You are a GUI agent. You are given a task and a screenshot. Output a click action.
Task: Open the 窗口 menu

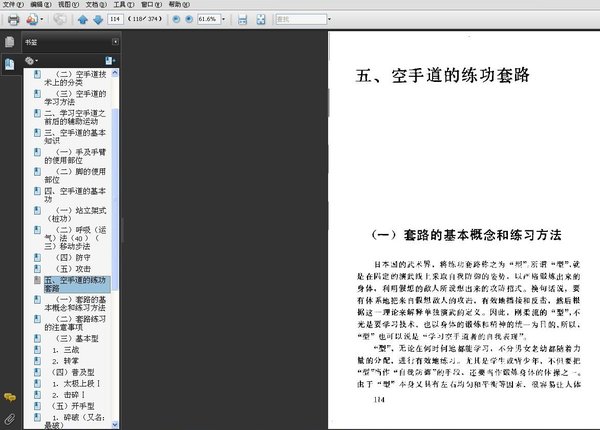point(151,5)
